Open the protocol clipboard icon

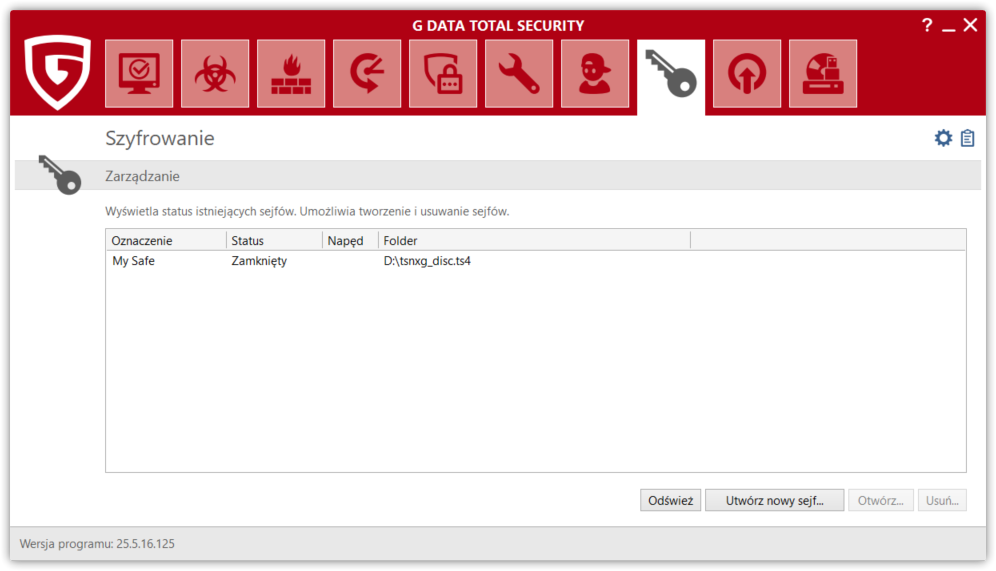click(967, 138)
